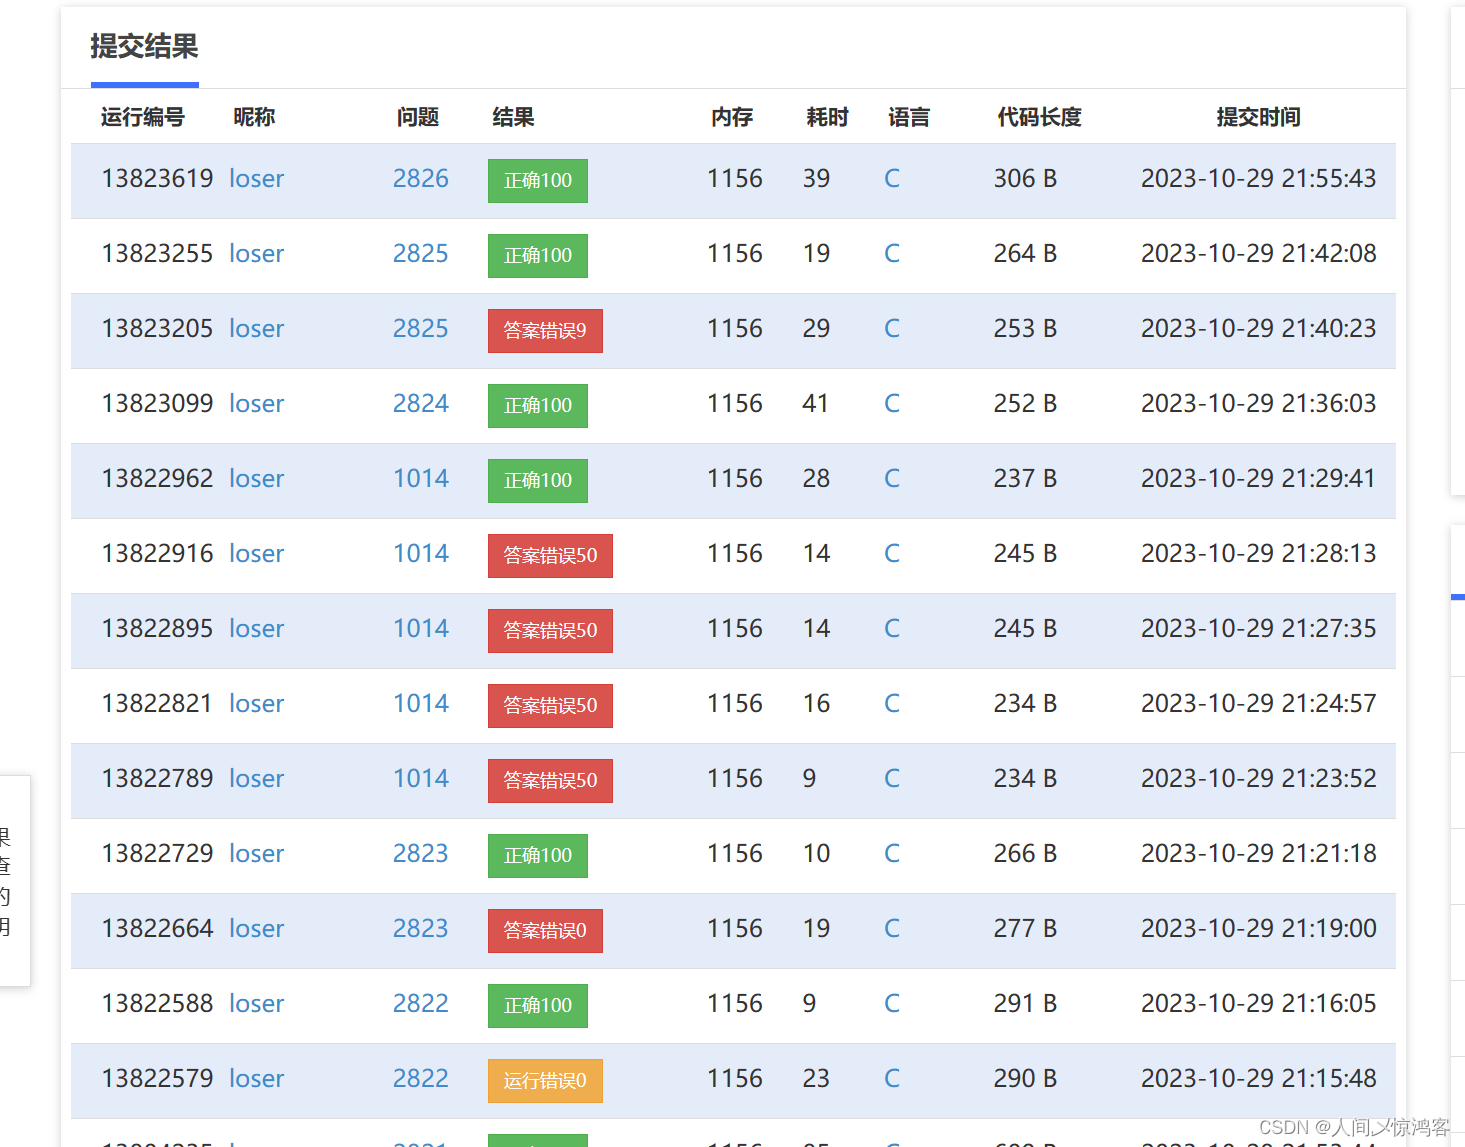Click 运行错误0 badge for run 13822579
Screen dimensions: 1465x1147
click(545, 1081)
